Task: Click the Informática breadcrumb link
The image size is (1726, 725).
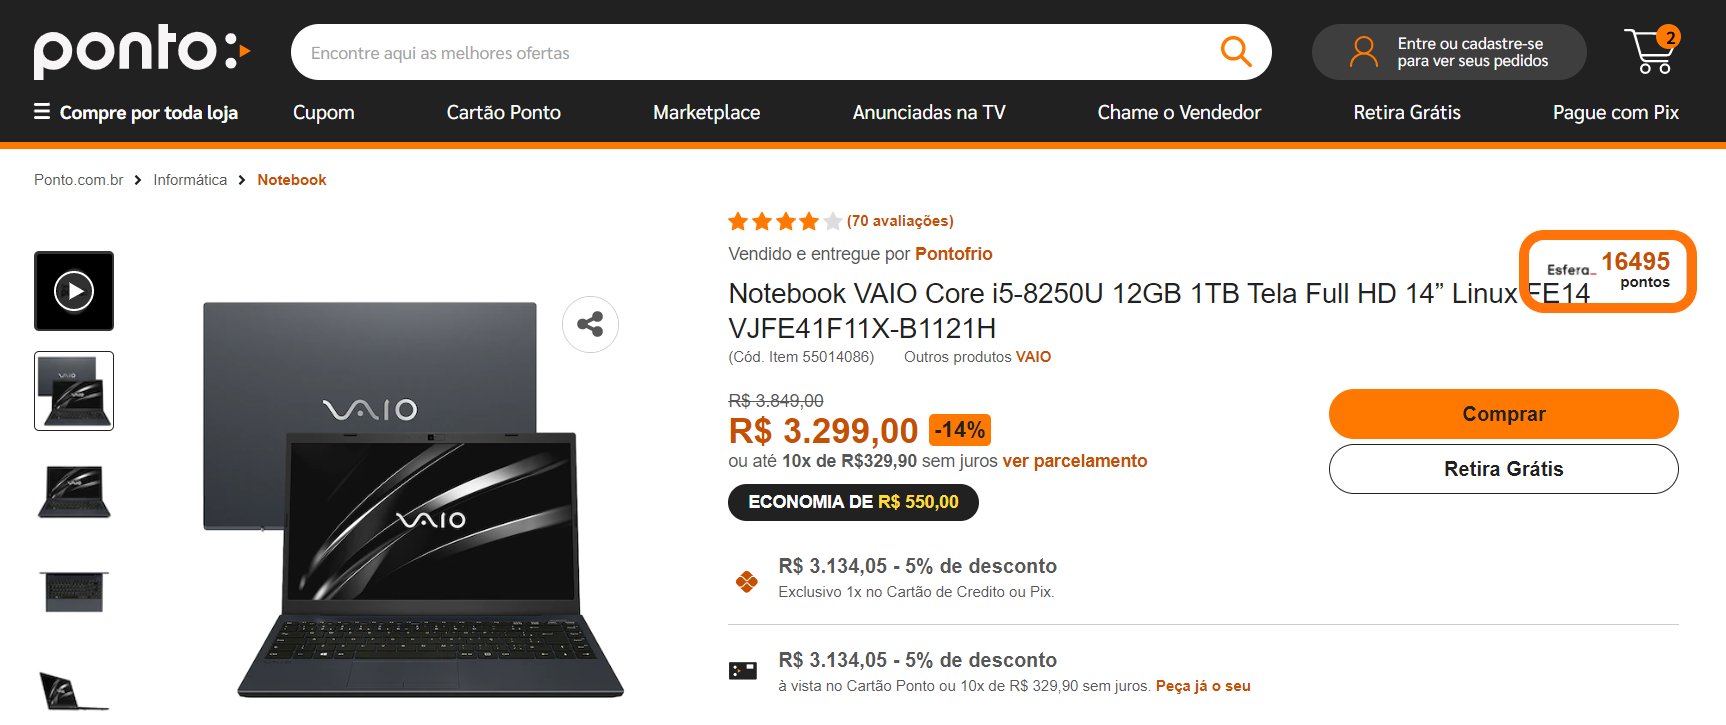Action: tap(190, 180)
